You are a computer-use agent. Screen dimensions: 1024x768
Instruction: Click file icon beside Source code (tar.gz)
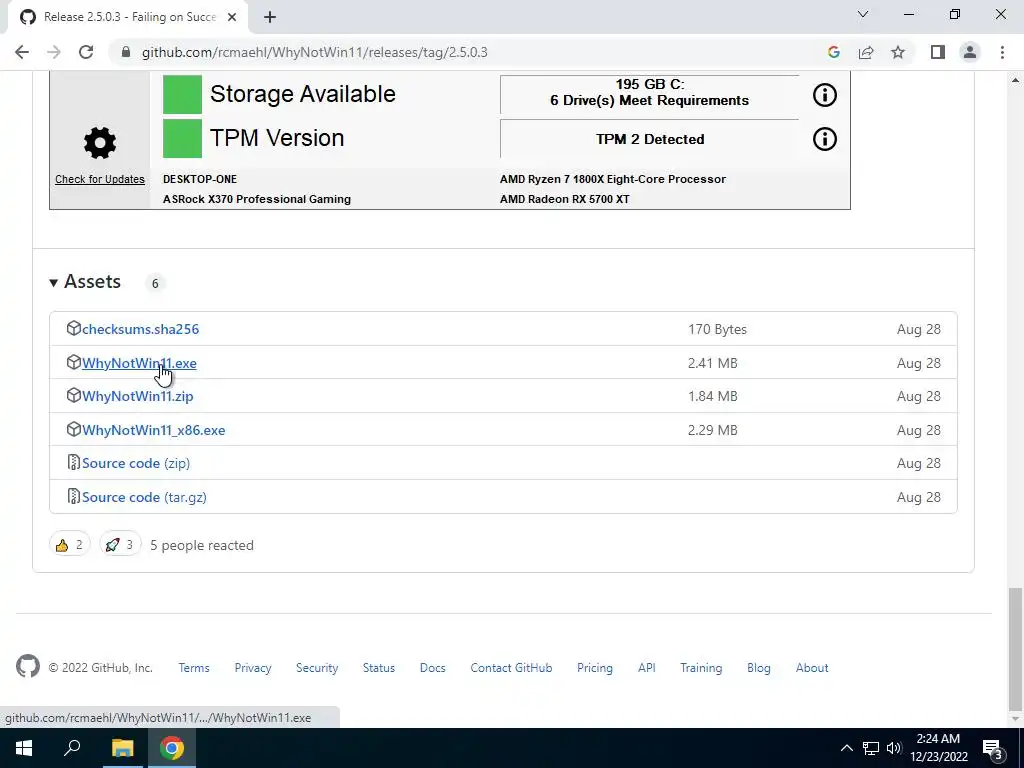[73, 497]
